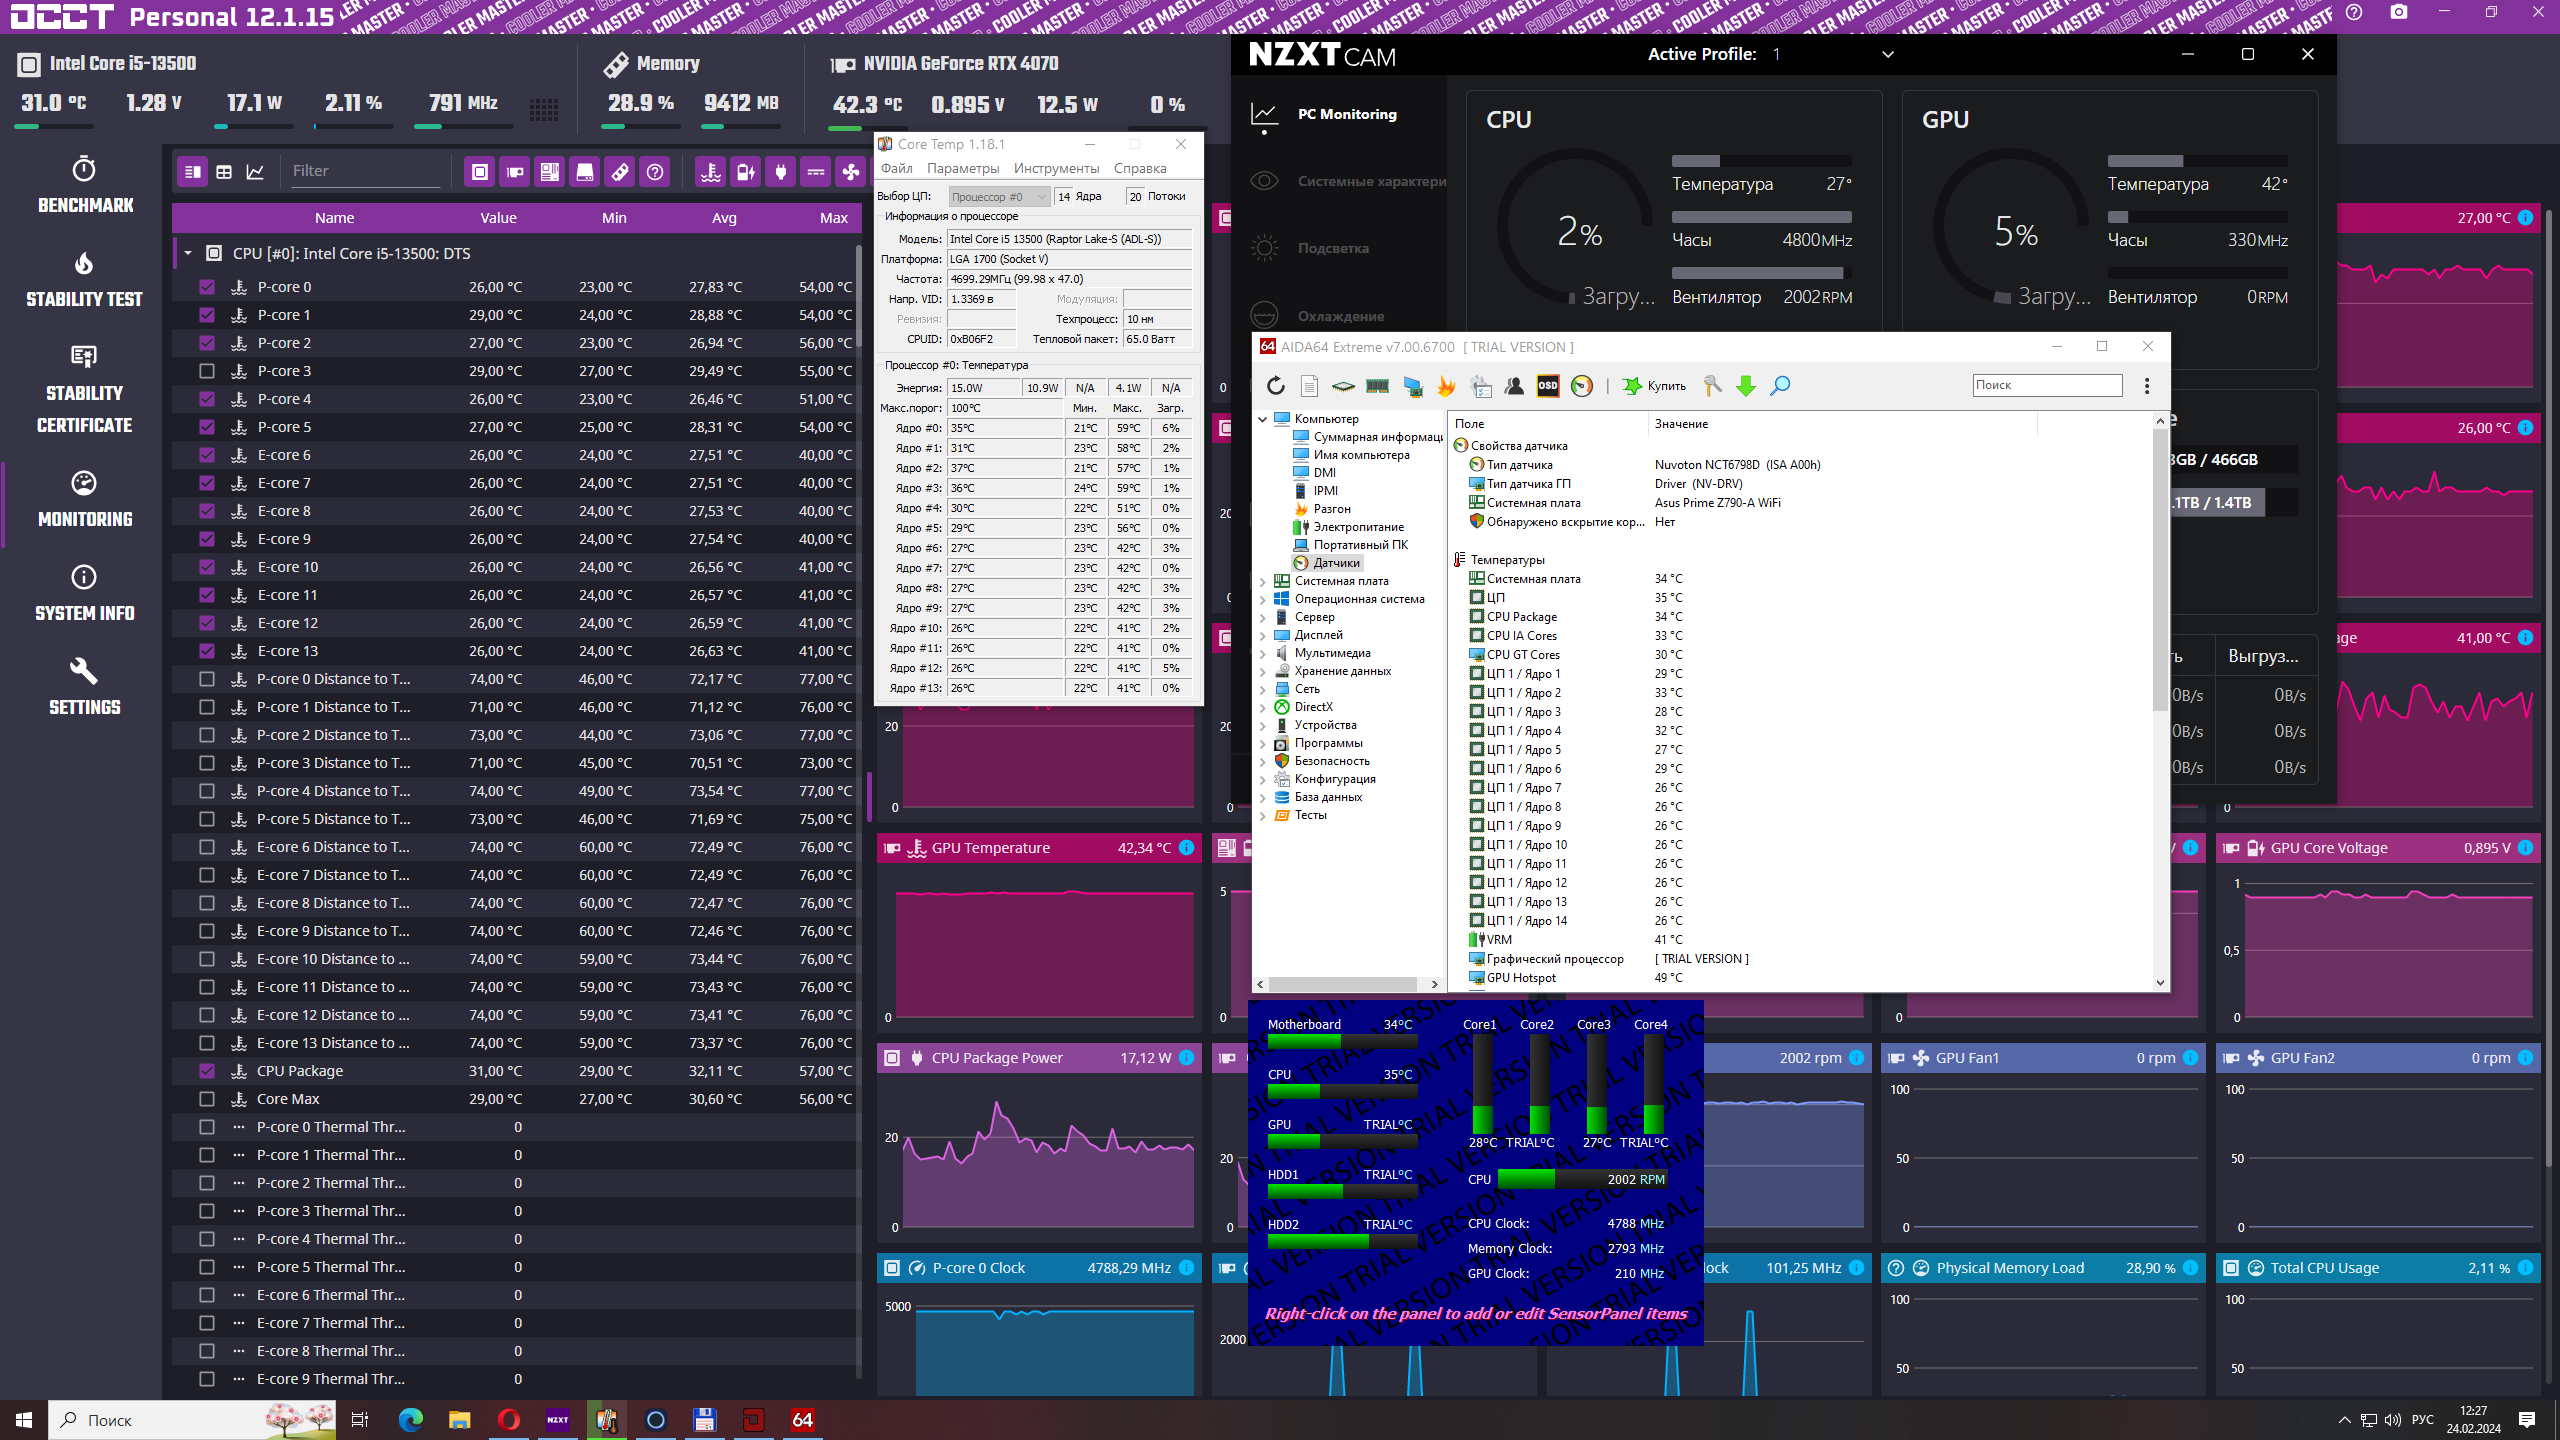Click the OCCT screenshot camera icon
2560x1440 pixels.
(x=2399, y=13)
